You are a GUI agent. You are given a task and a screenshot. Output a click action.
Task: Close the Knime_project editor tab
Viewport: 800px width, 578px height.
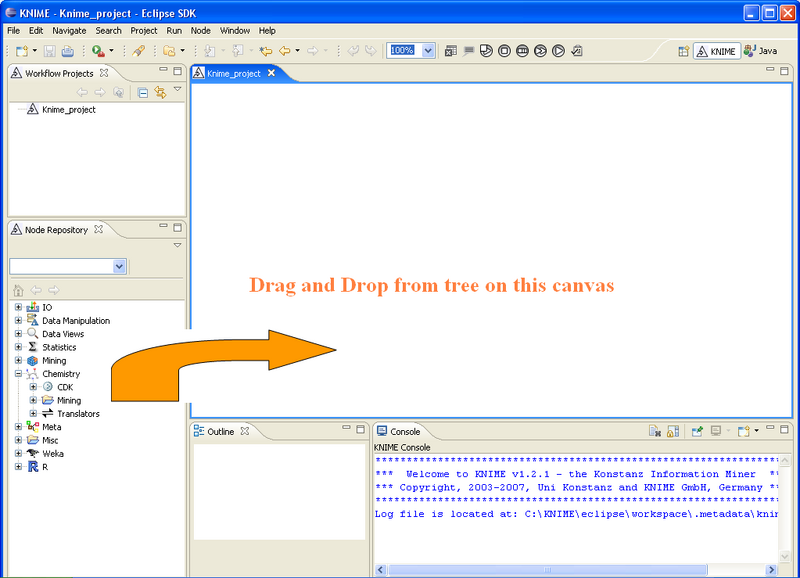[x=271, y=73]
